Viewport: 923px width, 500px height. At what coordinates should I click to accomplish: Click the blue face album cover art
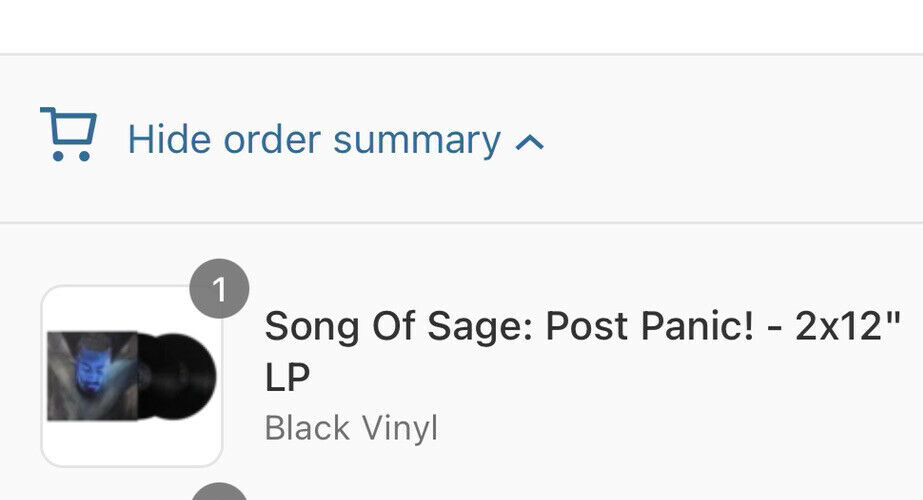tap(92, 376)
